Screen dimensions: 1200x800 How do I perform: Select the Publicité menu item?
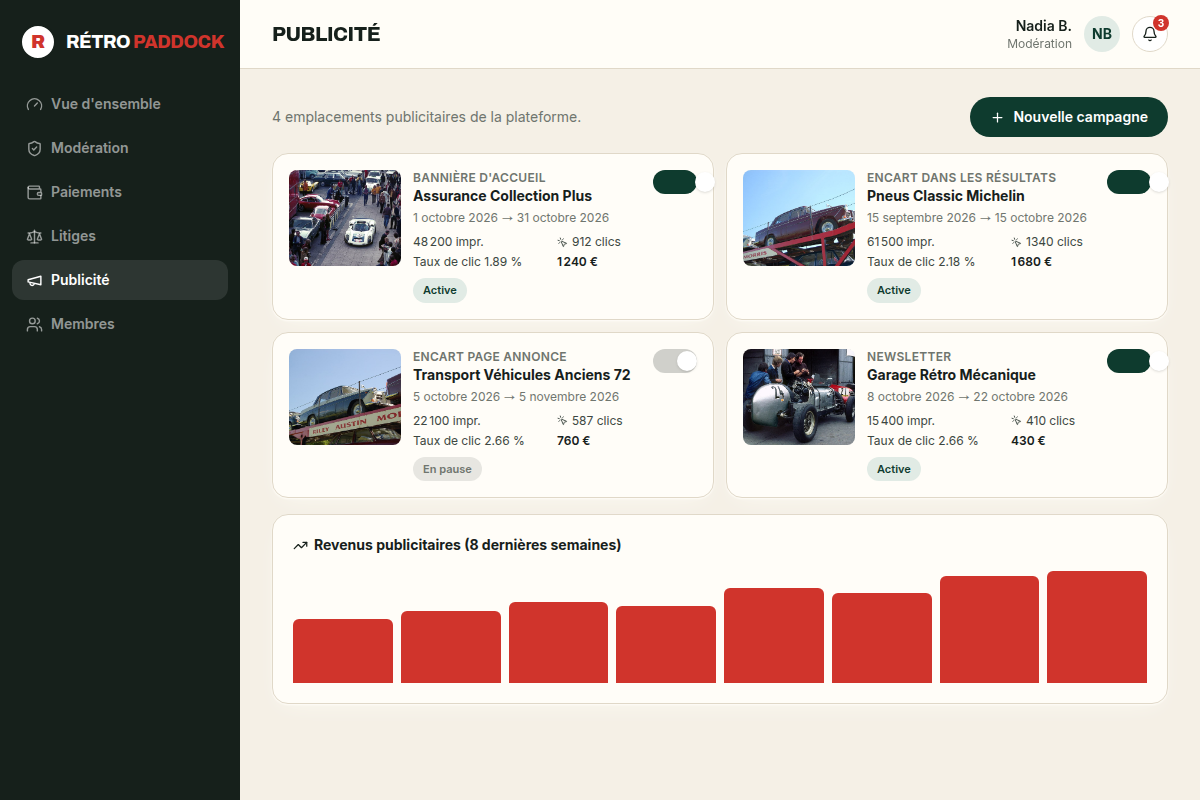point(120,280)
